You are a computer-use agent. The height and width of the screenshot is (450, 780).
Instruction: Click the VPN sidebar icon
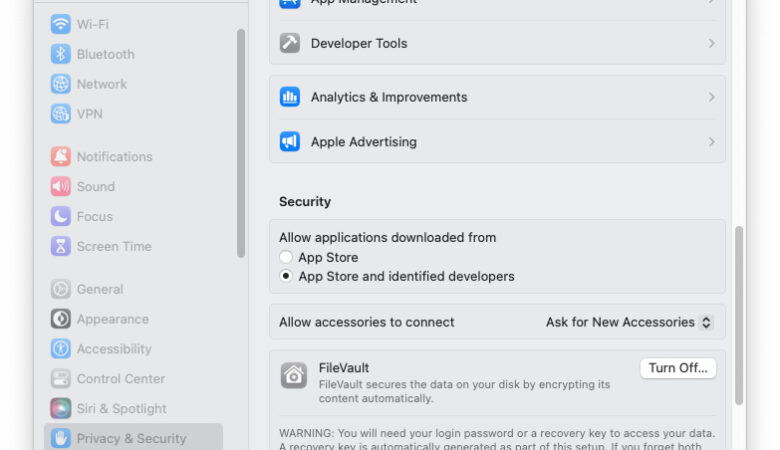tap(60, 114)
